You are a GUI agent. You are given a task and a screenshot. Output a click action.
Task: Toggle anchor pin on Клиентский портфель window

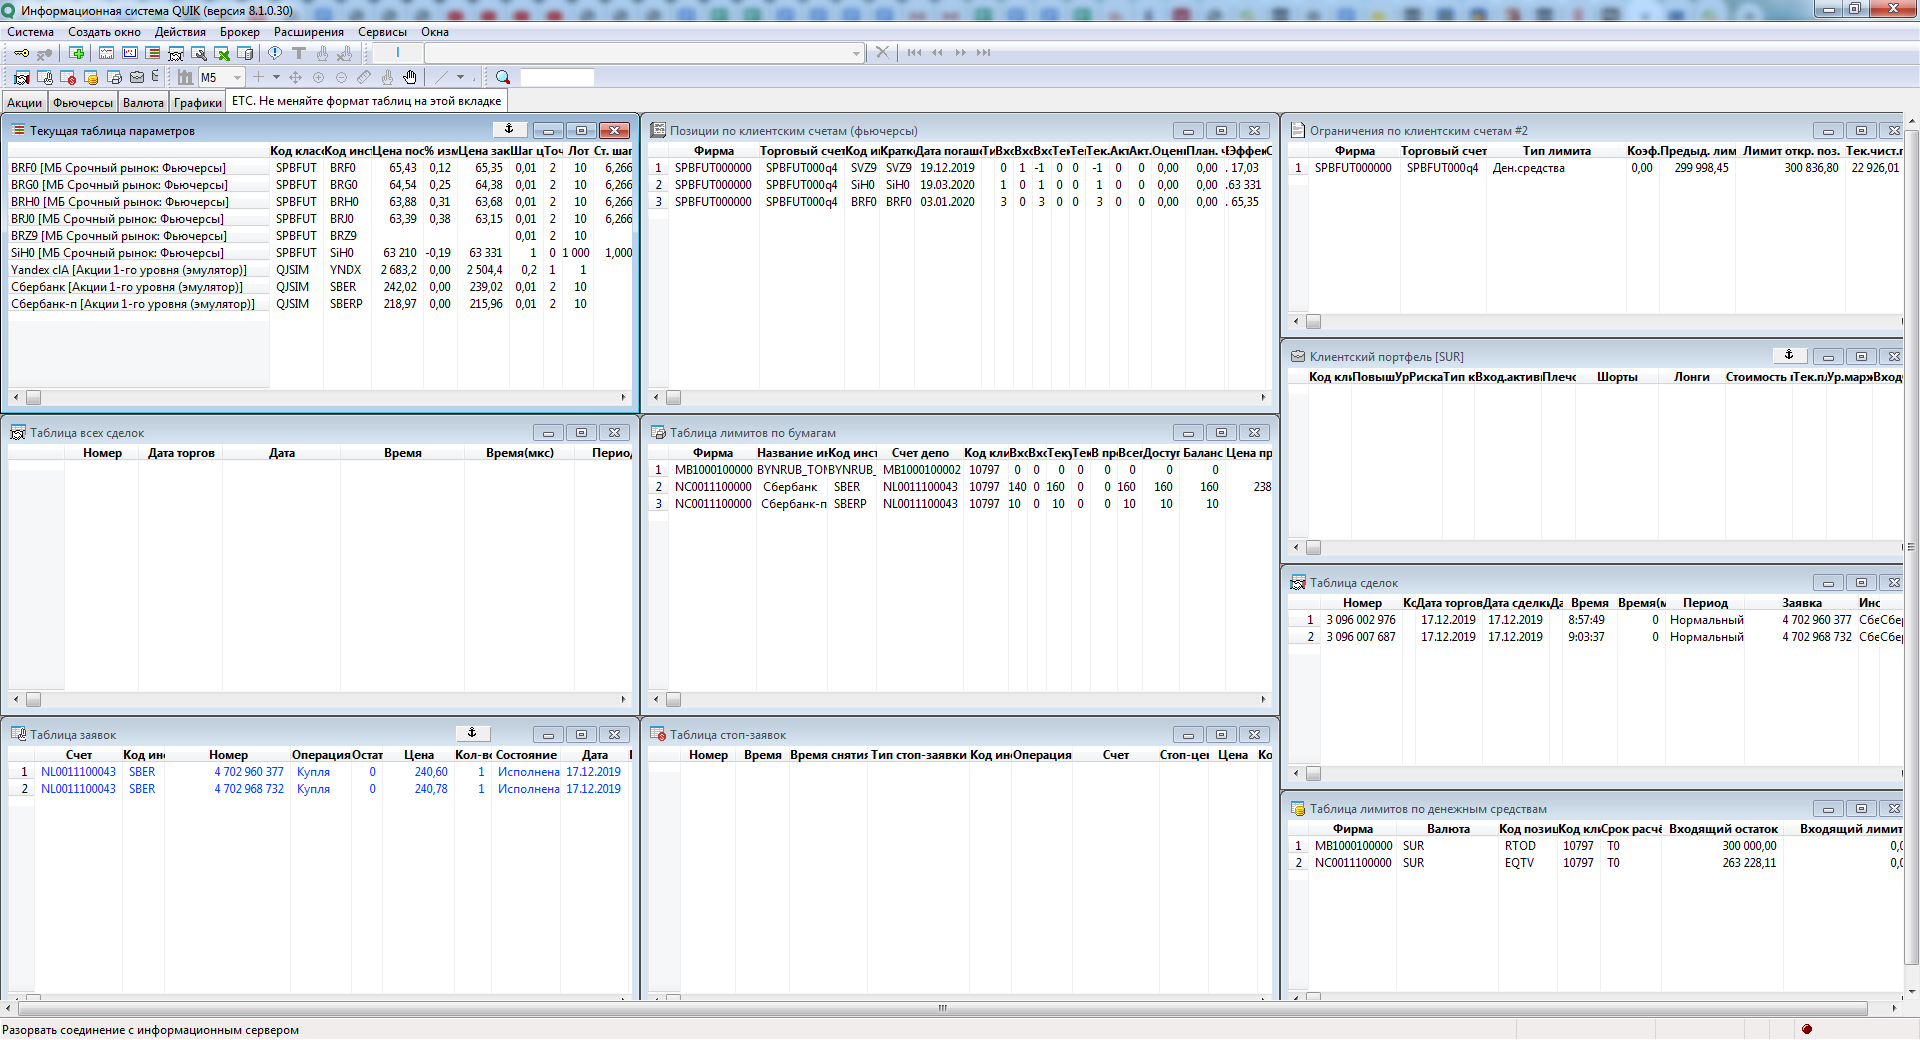[1789, 356]
